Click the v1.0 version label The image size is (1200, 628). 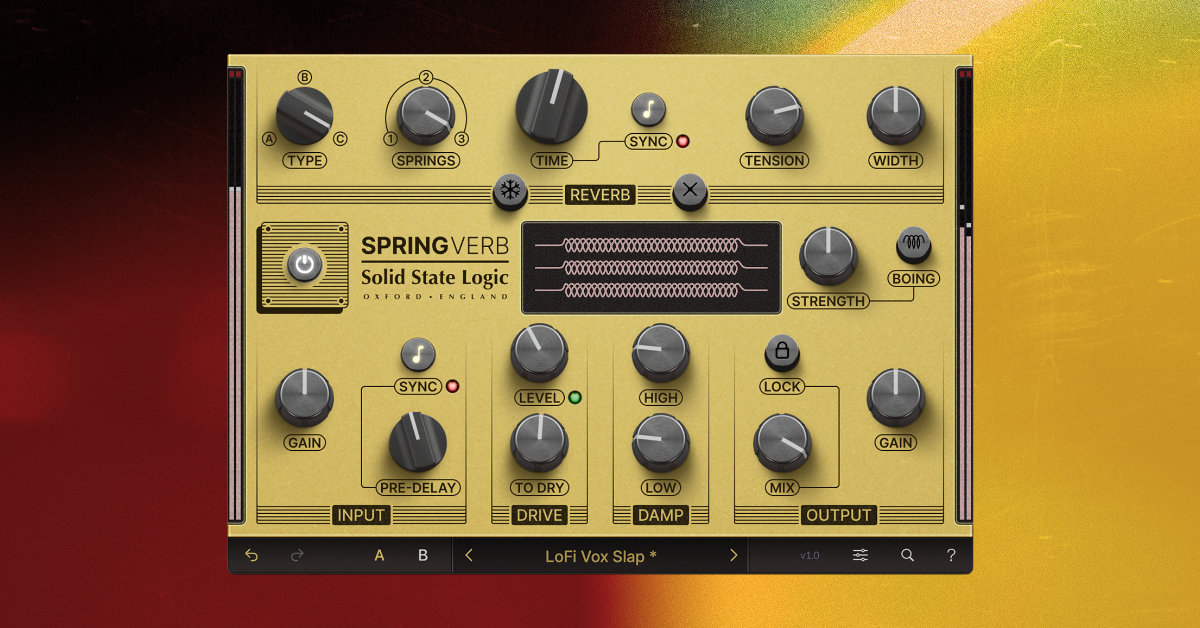tap(810, 554)
